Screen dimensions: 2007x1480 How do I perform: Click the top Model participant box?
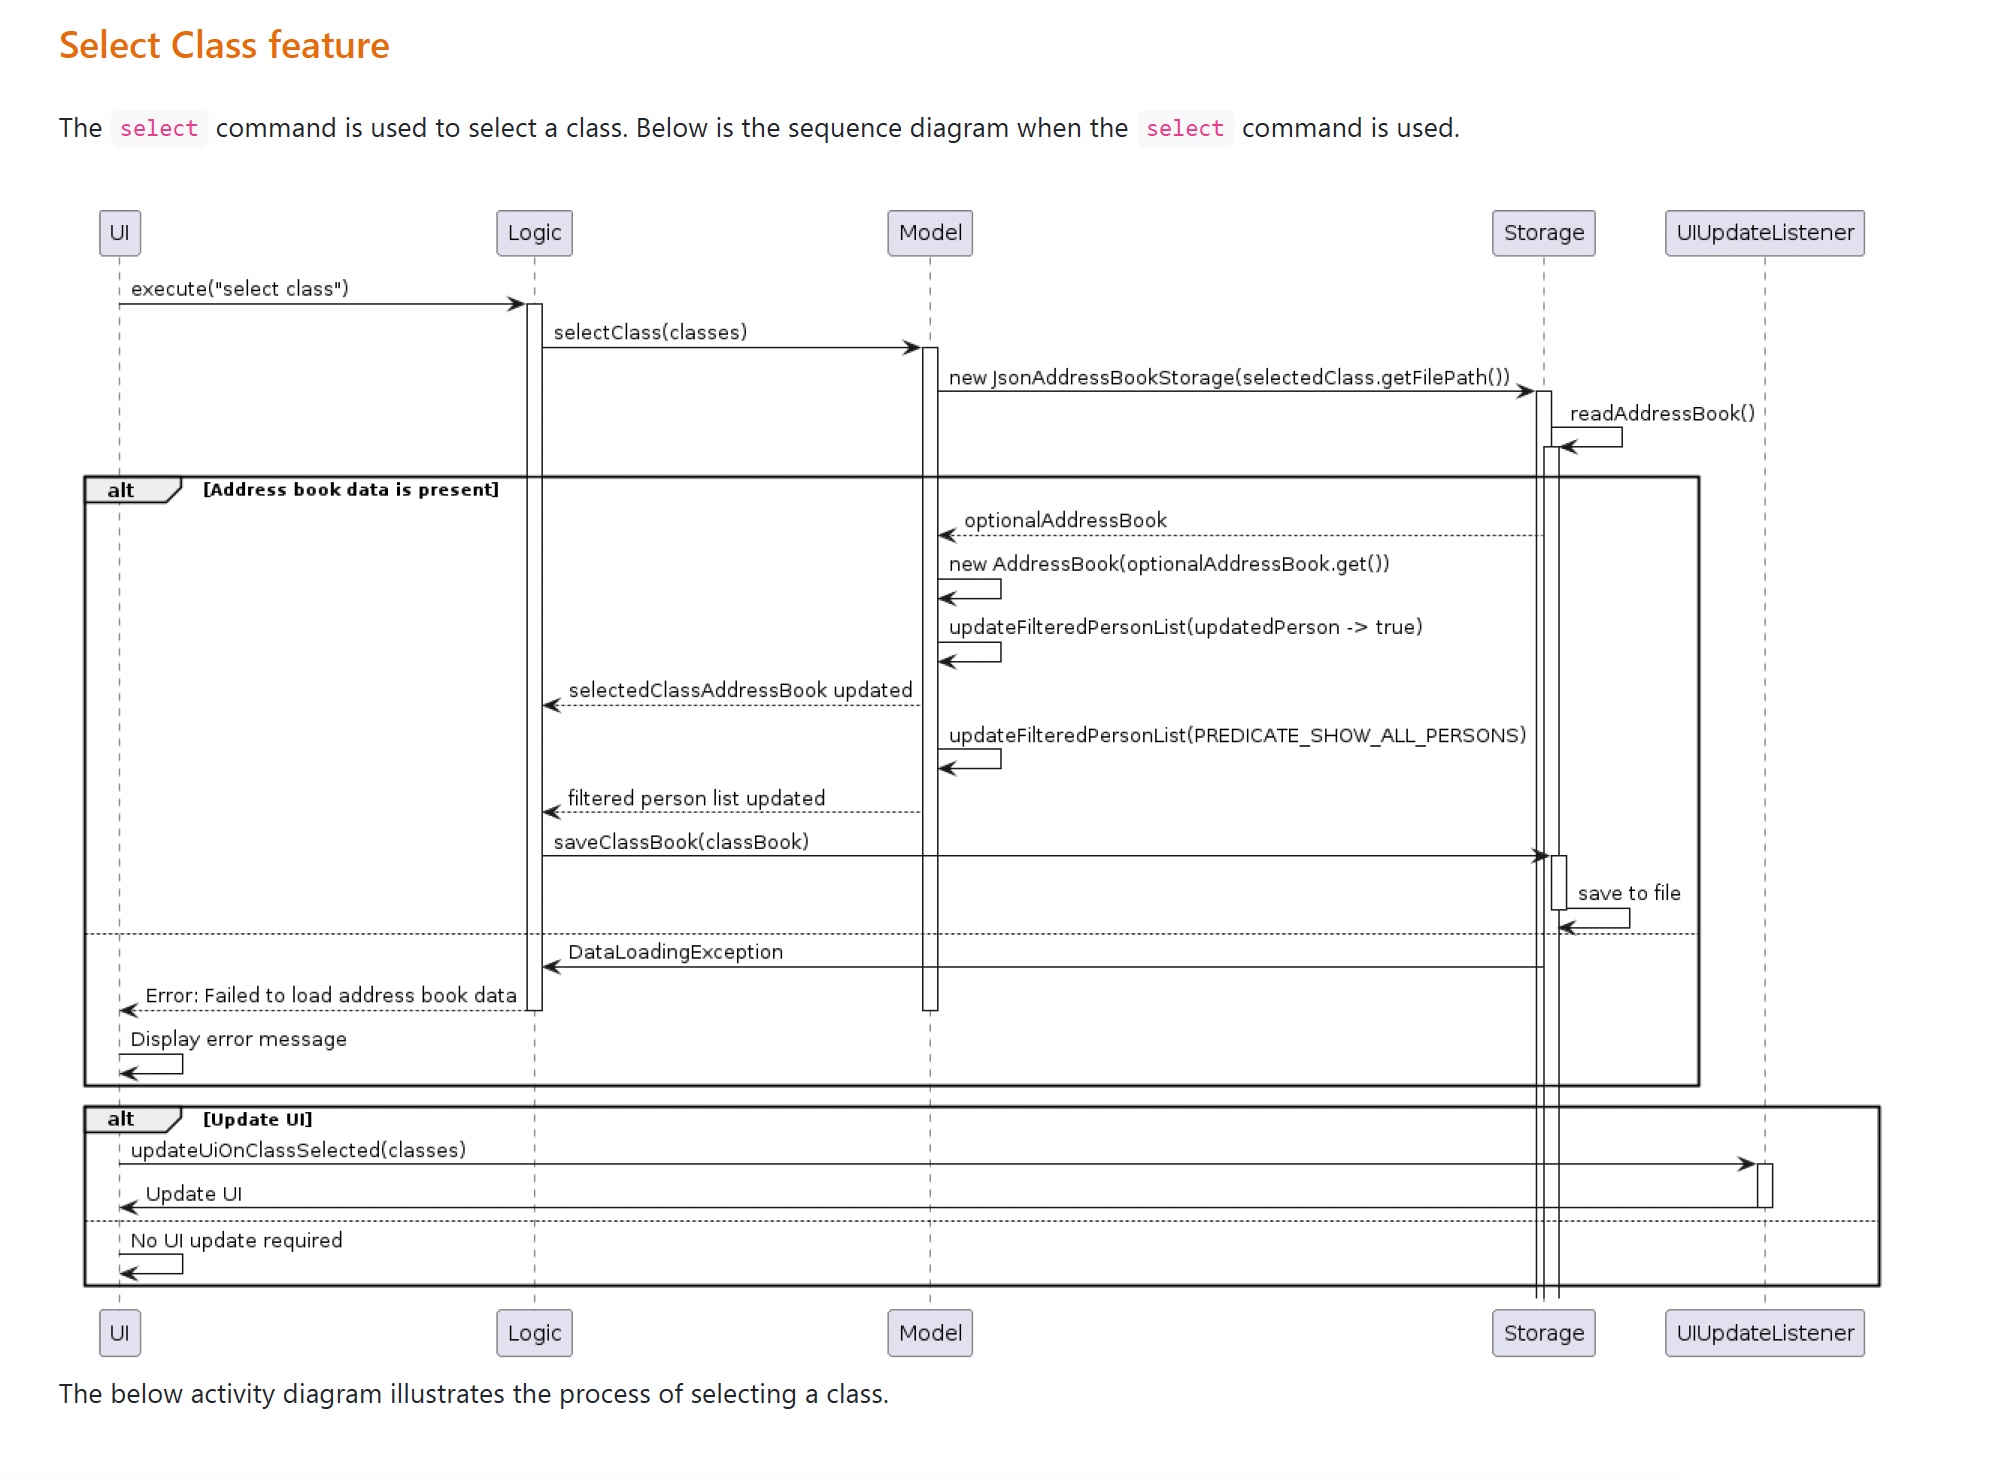click(929, 233)
